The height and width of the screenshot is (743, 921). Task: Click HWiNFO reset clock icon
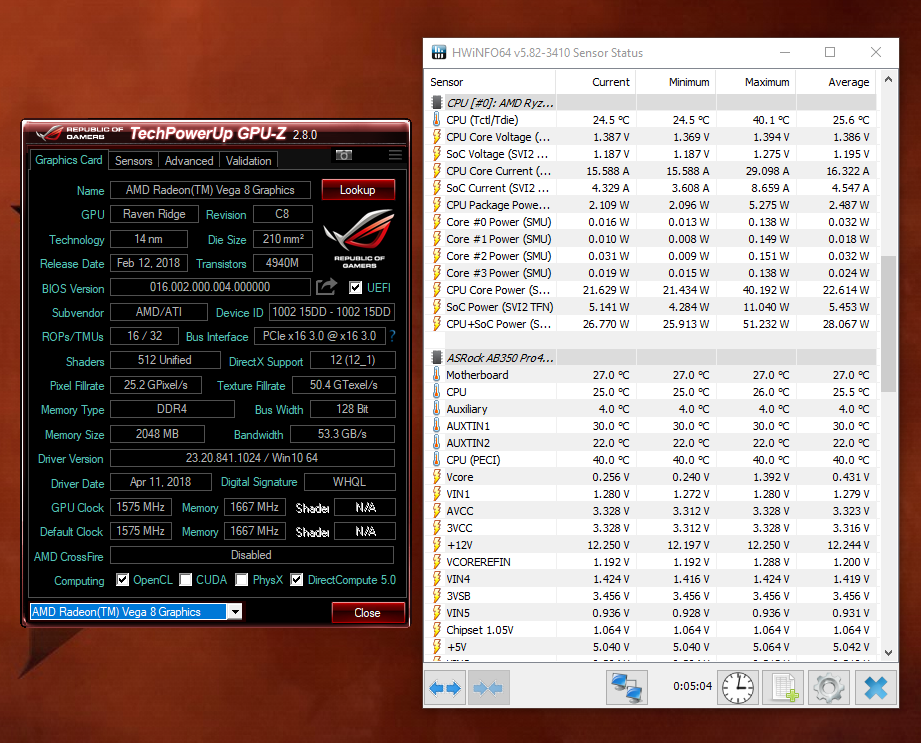coord(737,687)
